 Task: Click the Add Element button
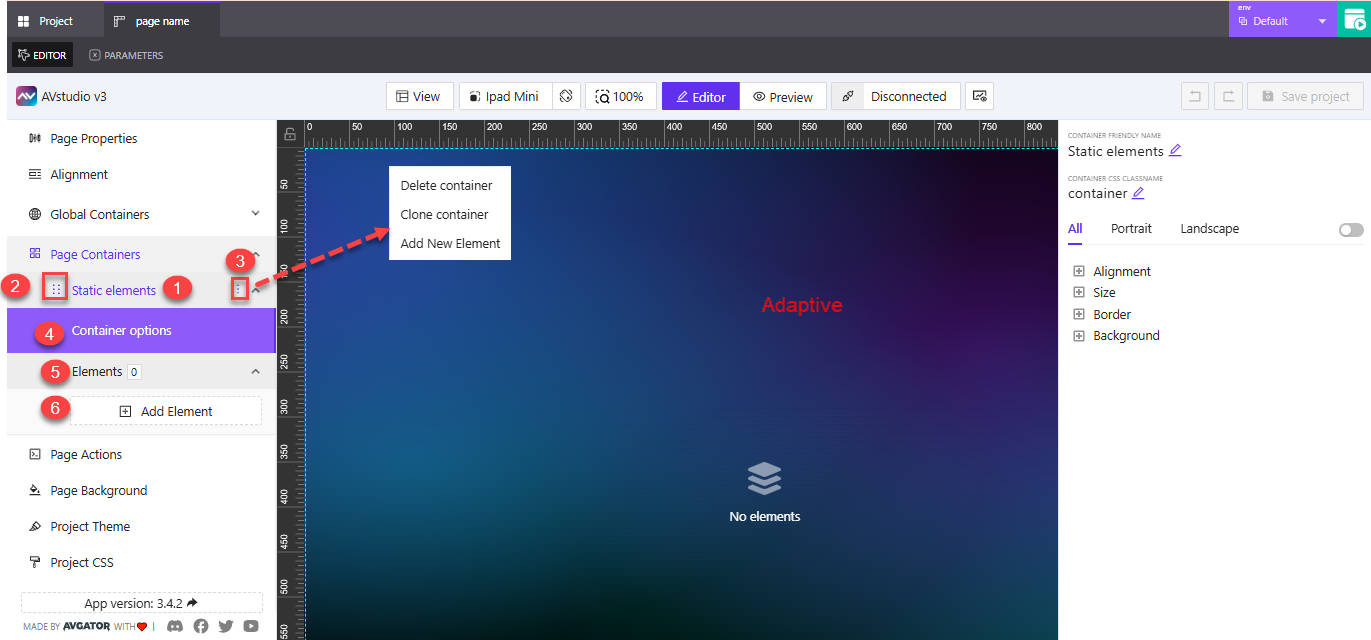point(166,410)
